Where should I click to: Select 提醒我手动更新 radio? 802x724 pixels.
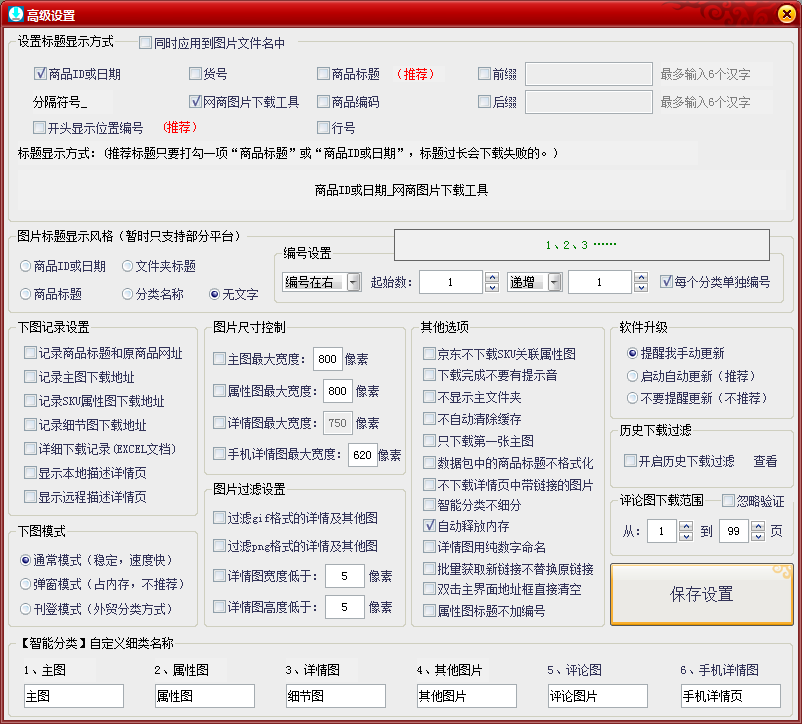(632, 353)
